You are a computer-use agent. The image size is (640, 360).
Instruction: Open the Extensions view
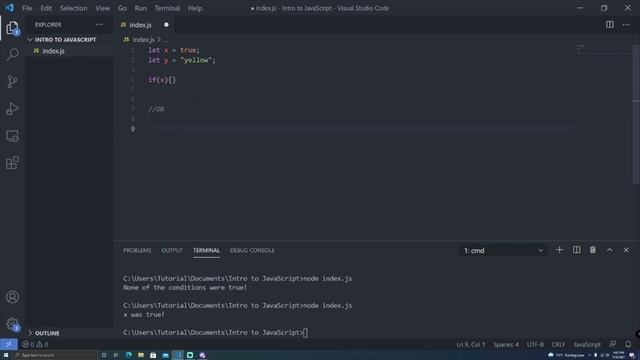[12, 163]
